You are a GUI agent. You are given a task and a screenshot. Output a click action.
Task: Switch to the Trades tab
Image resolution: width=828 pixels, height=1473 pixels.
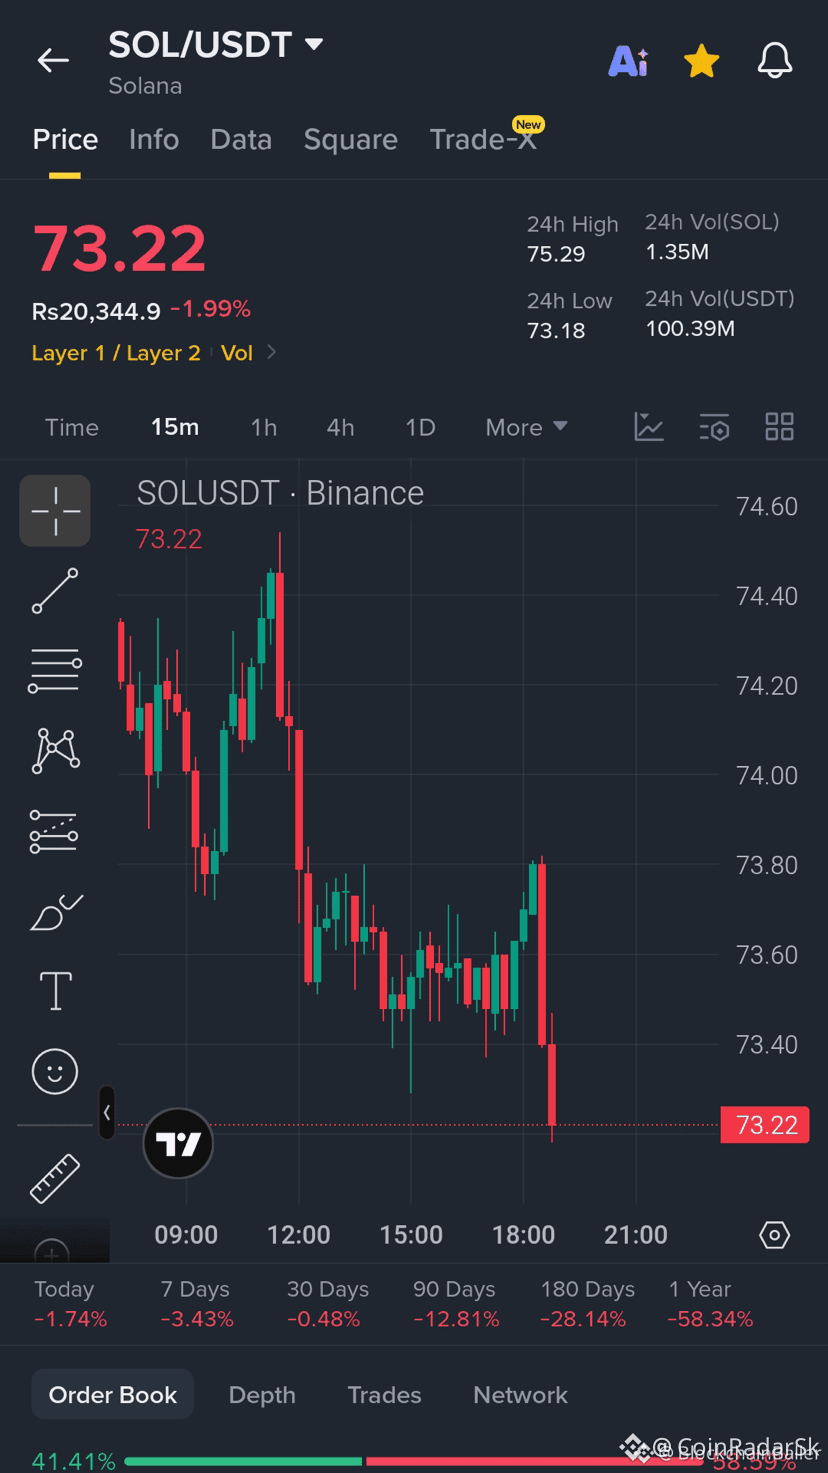(384, 1395)
